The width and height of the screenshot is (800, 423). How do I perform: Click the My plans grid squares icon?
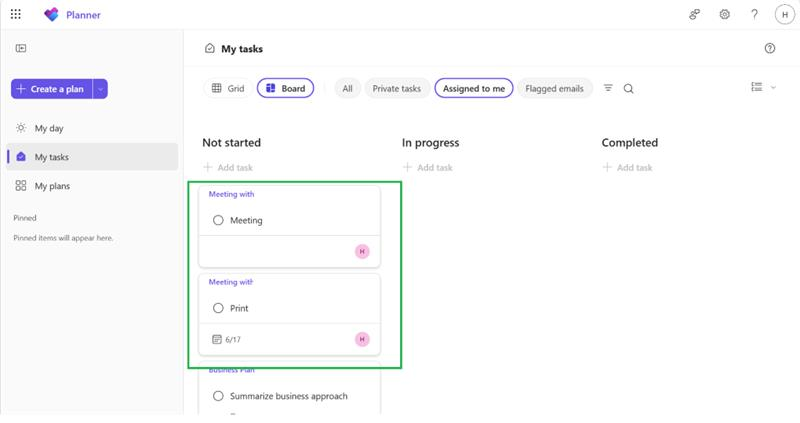(x=20, y=186)
